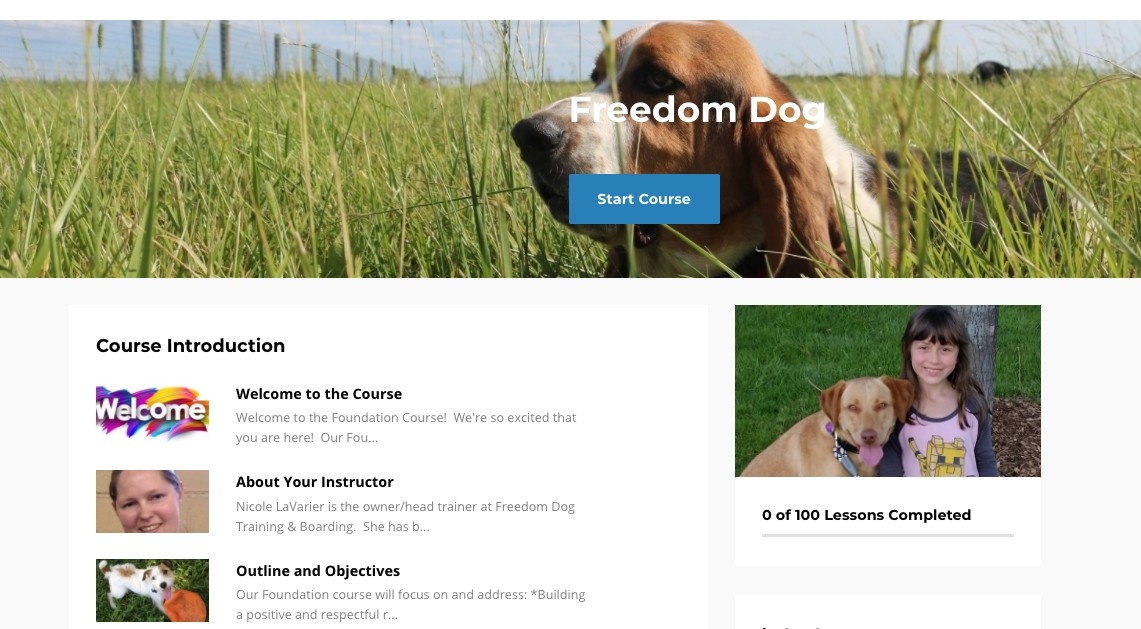Click the Nicole LaVarier description text

[x=405, y=516]
